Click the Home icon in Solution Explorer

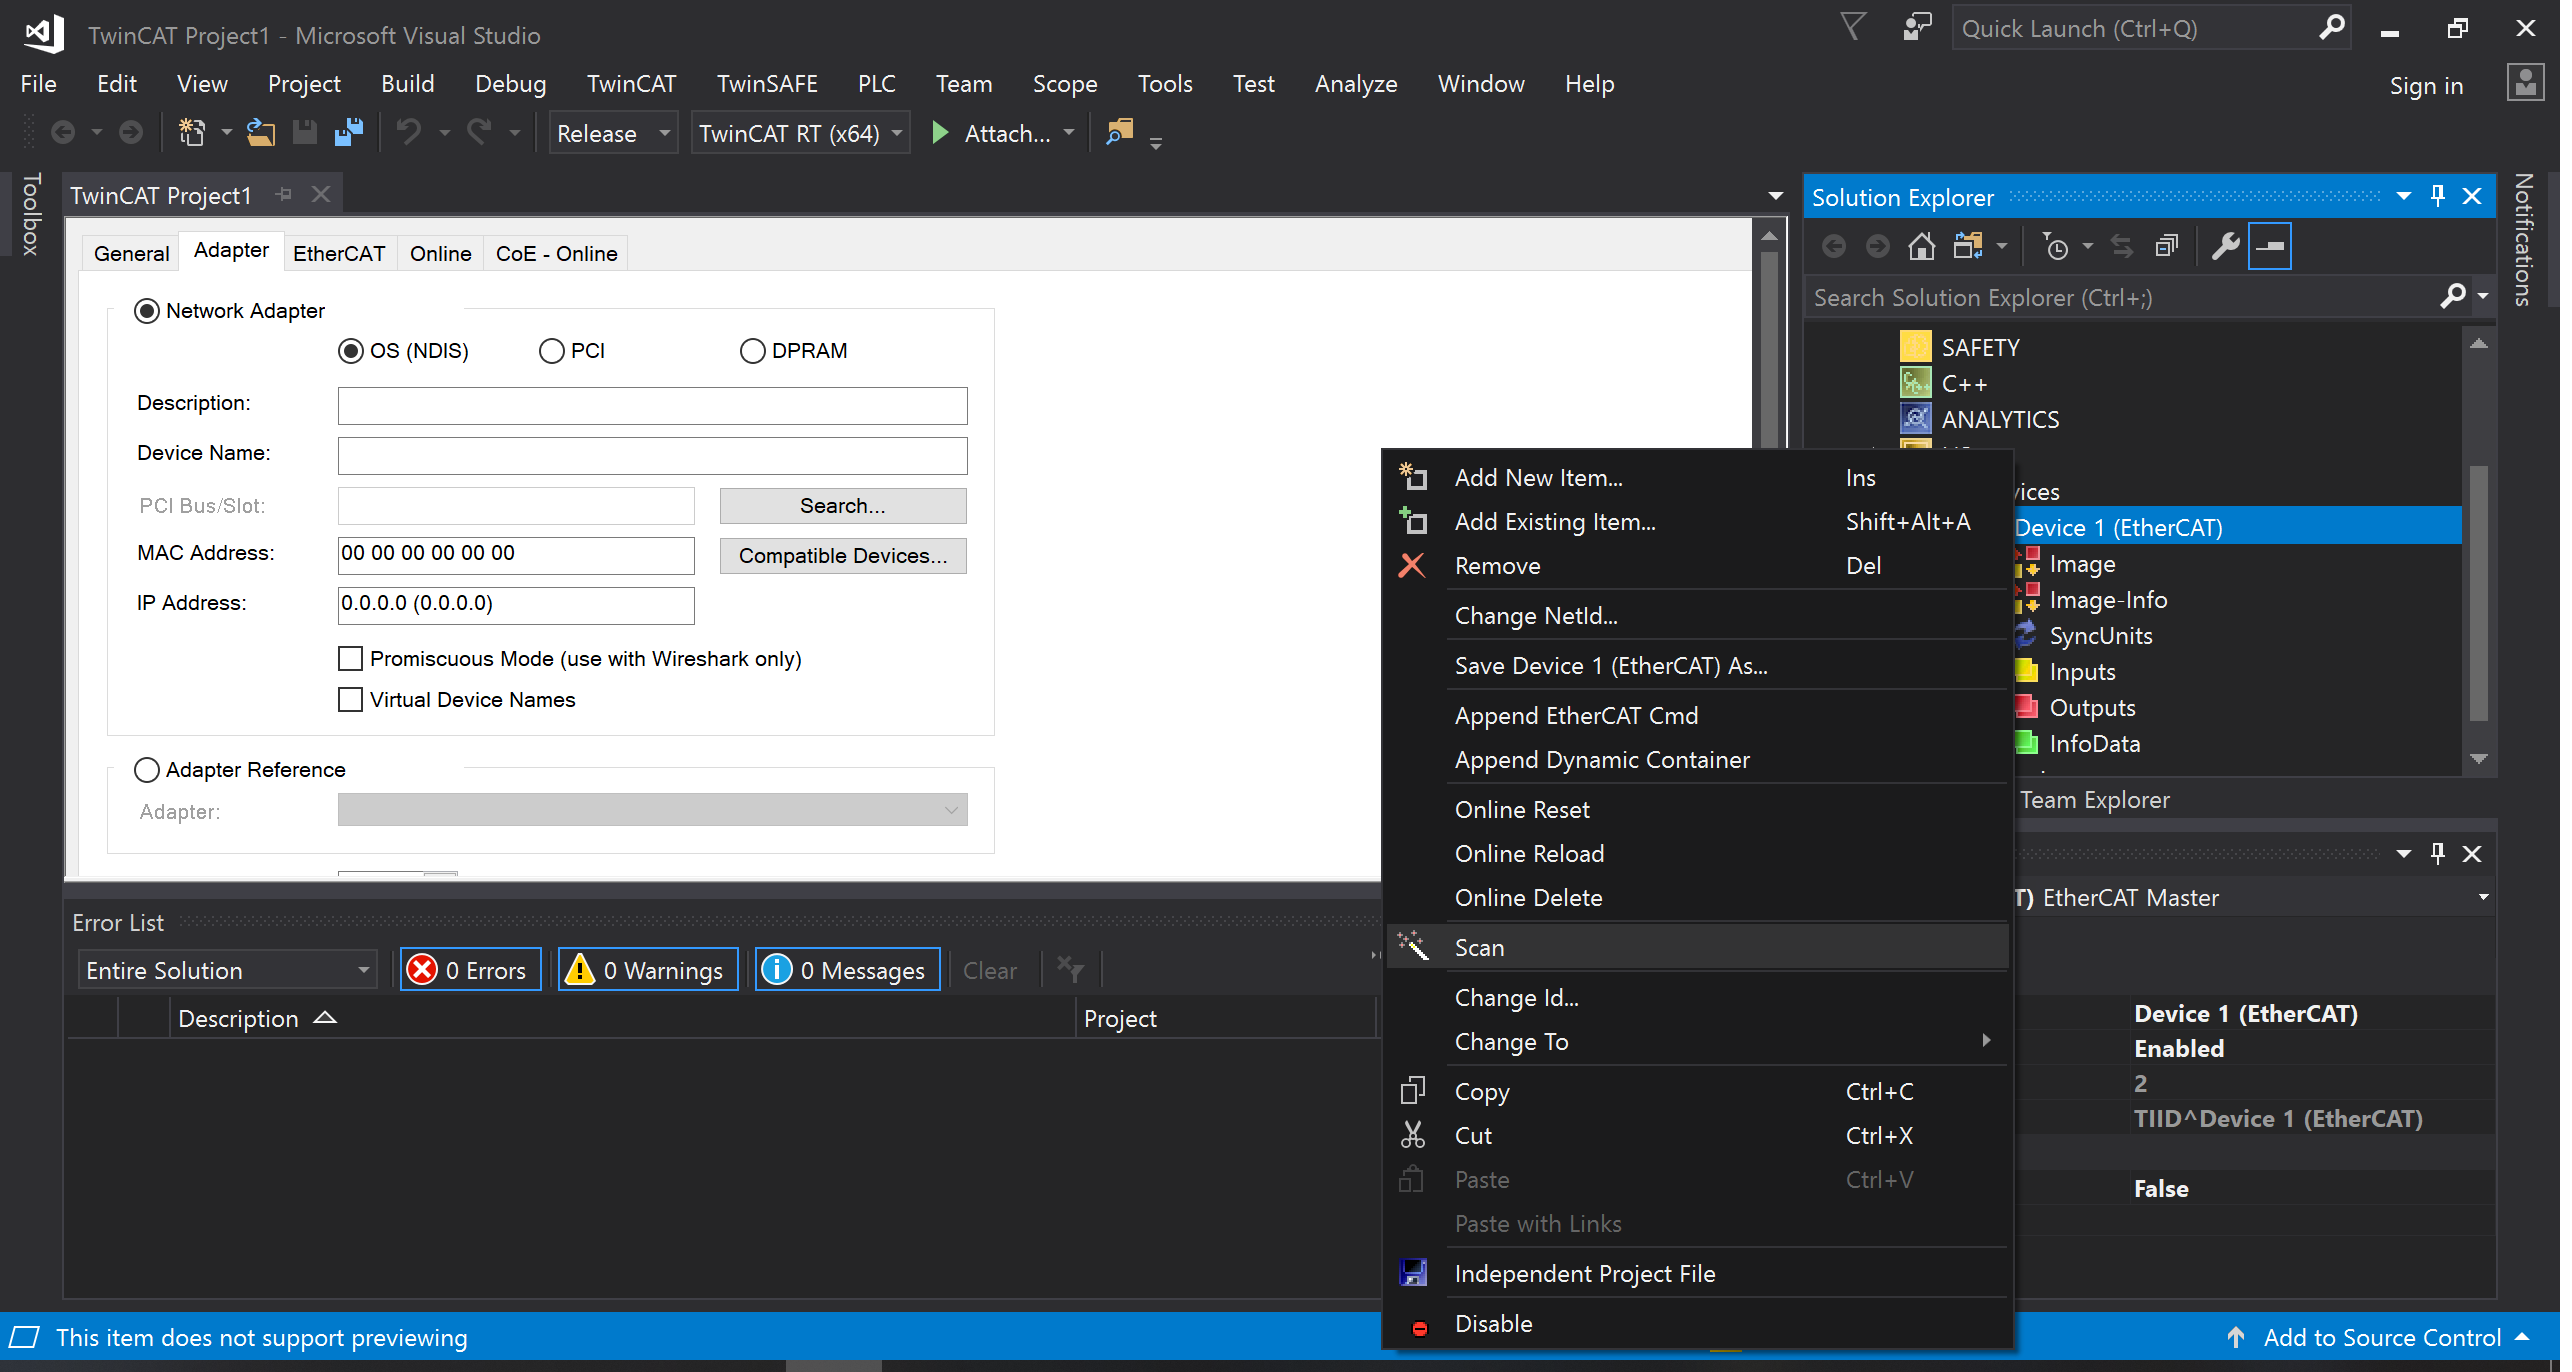coord(1921,246)
